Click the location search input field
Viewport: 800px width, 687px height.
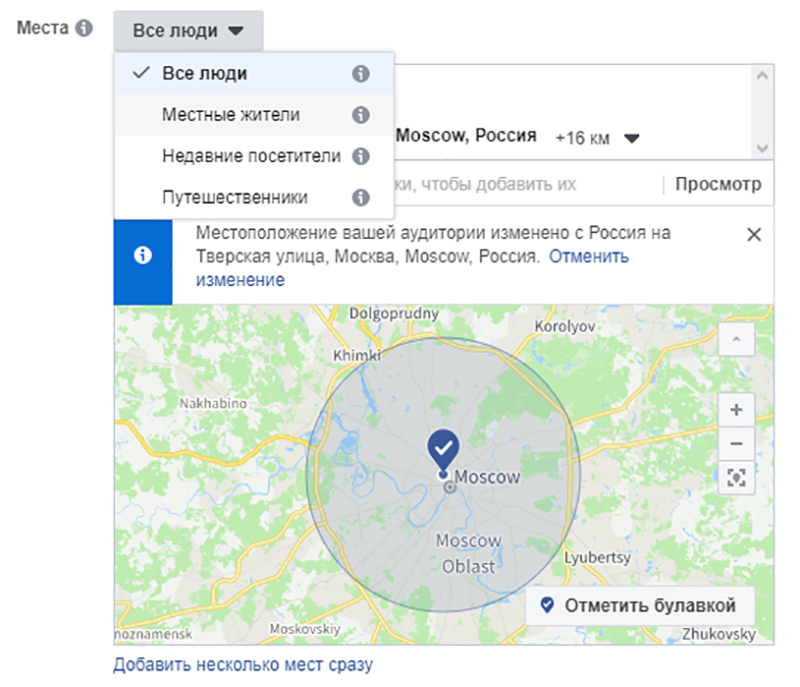pyautogui.click(x=526, y=184)
